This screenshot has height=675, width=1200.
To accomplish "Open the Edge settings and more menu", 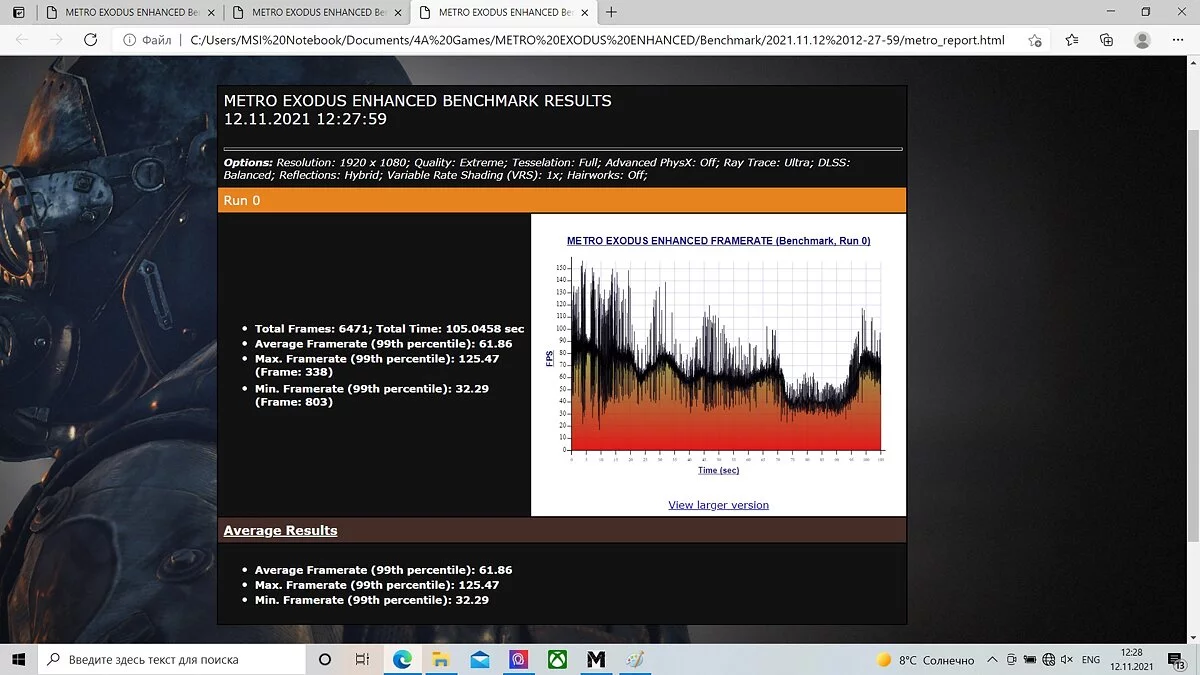I will click(1177, 40).
